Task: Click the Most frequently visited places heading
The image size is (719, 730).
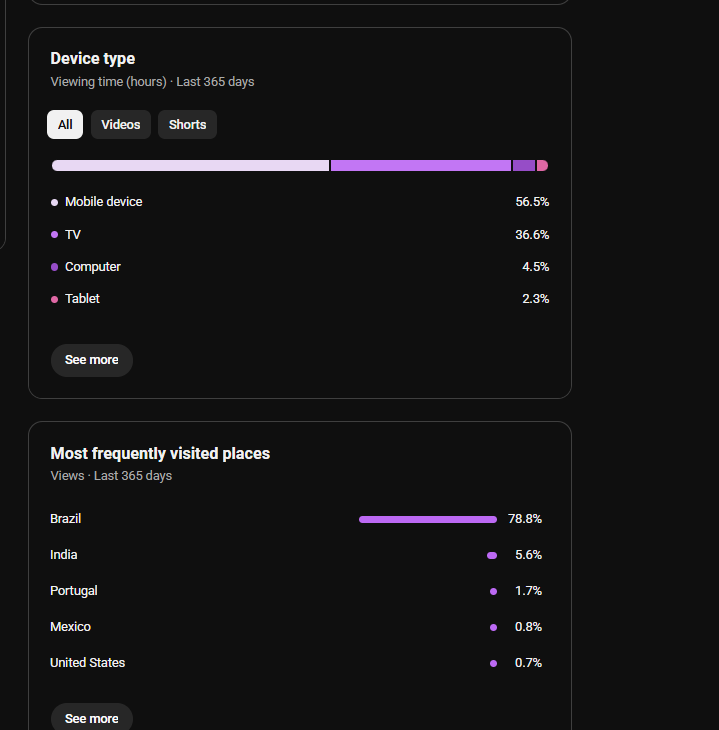Action: coord(160,453)
